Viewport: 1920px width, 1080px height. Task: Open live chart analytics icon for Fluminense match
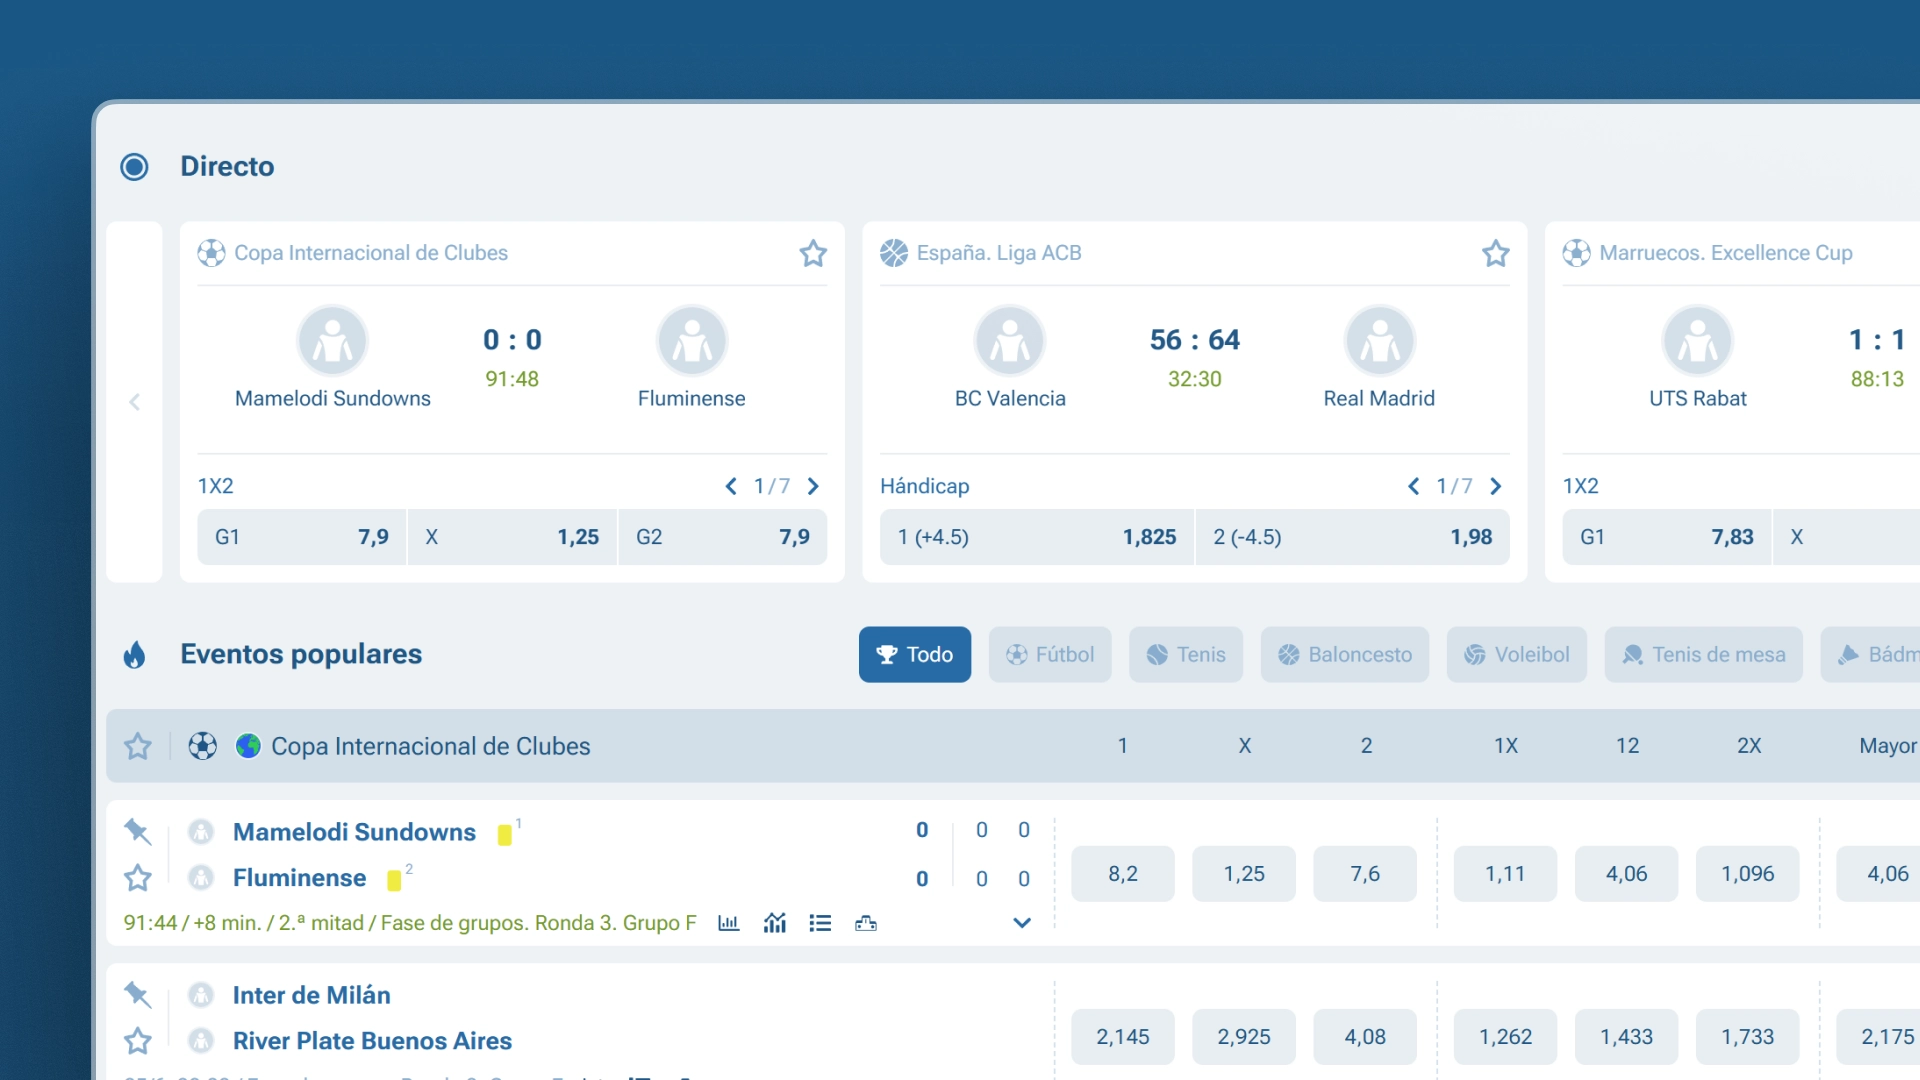pos(775,923)
